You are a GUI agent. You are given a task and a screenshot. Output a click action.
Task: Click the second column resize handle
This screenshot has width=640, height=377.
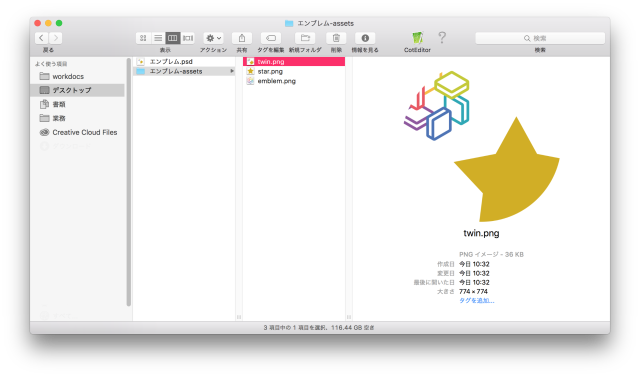click(x=349, y=317)
